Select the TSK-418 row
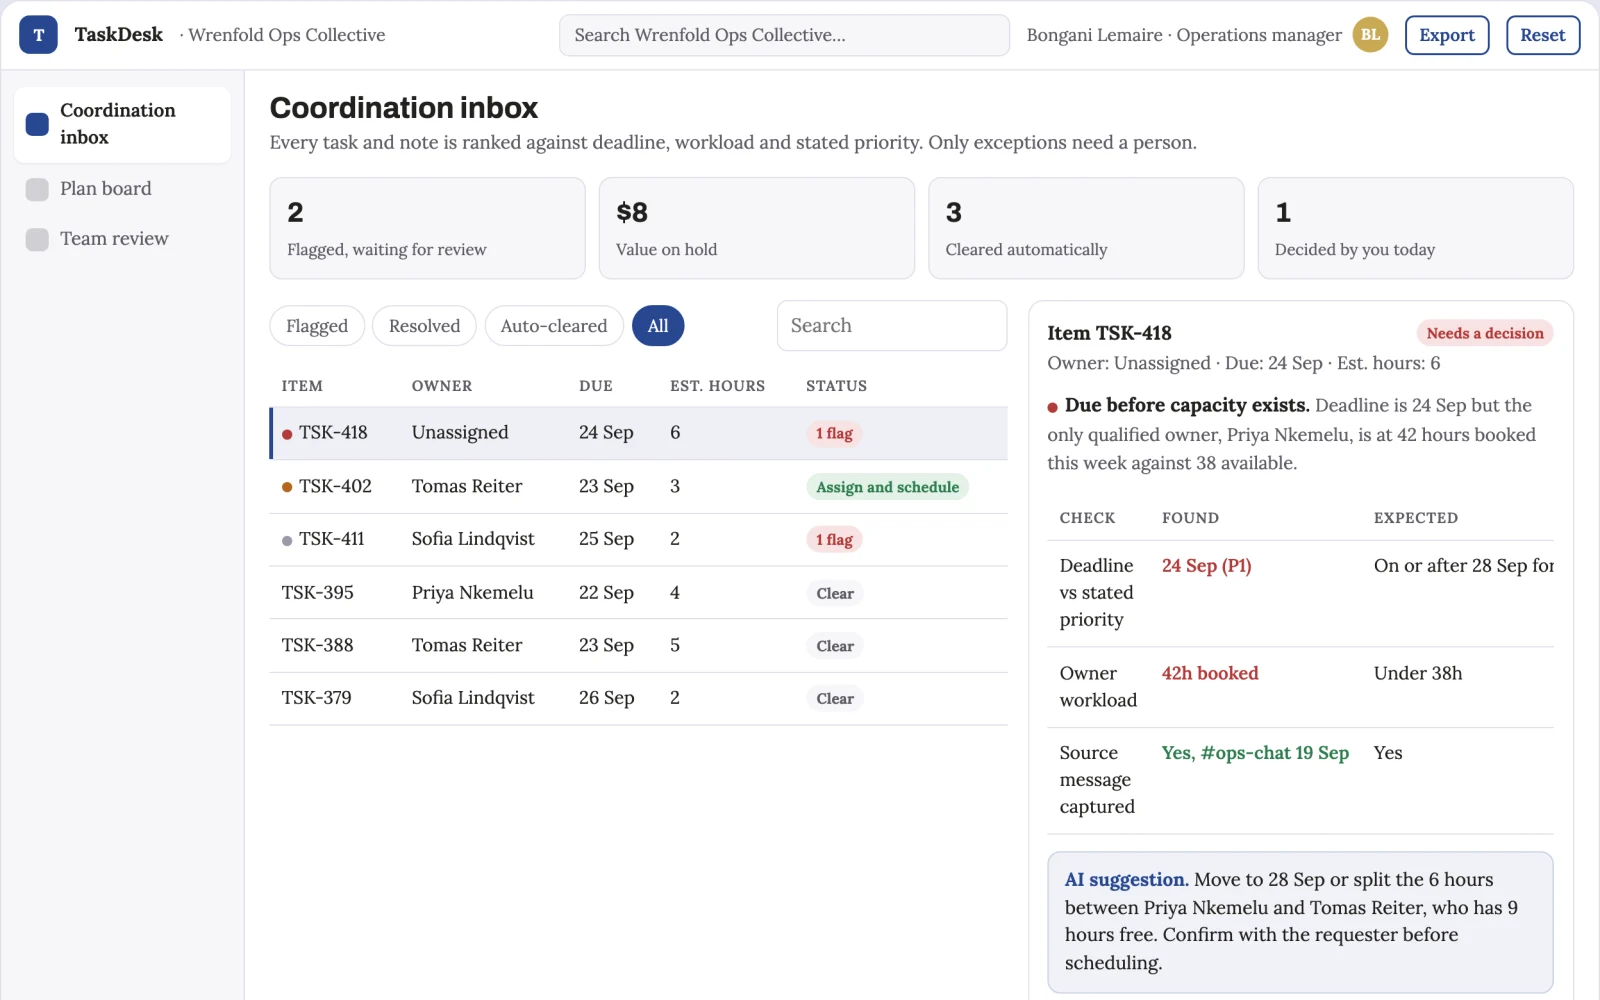 point(638,433)
